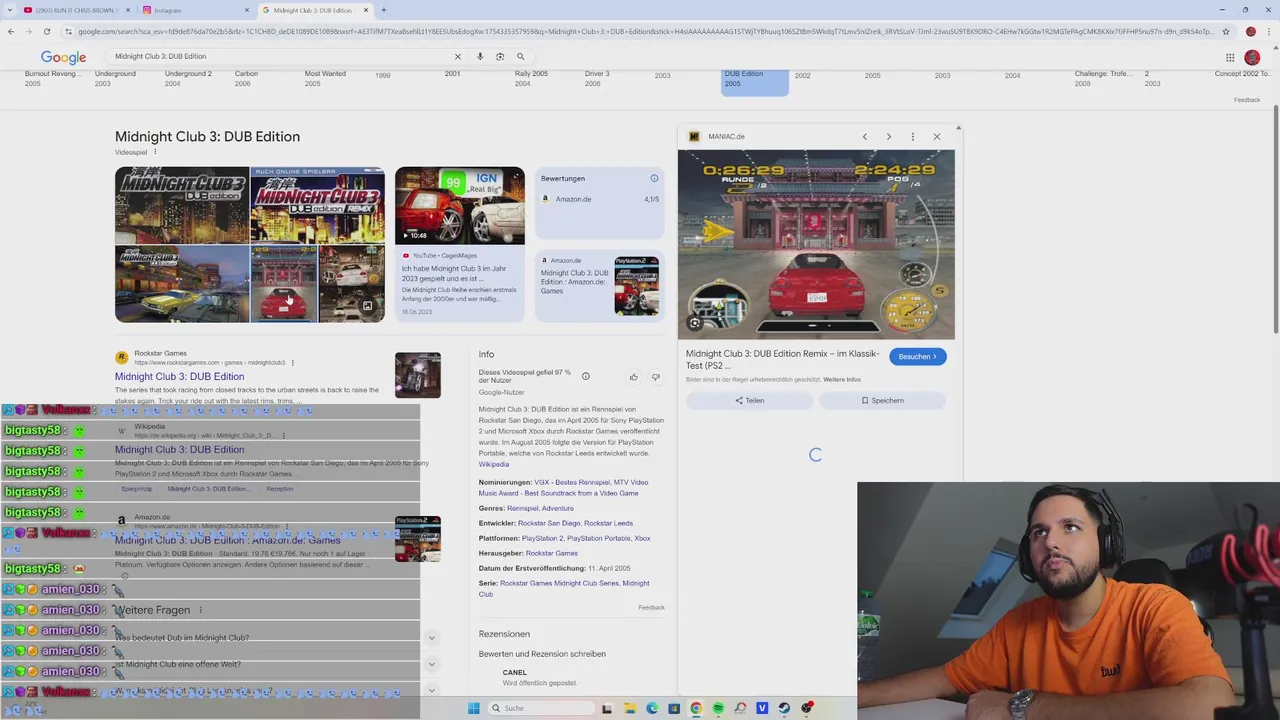1280x720 pixels.
Task: Click the Teilen share button
Action: tap(749, 400)
